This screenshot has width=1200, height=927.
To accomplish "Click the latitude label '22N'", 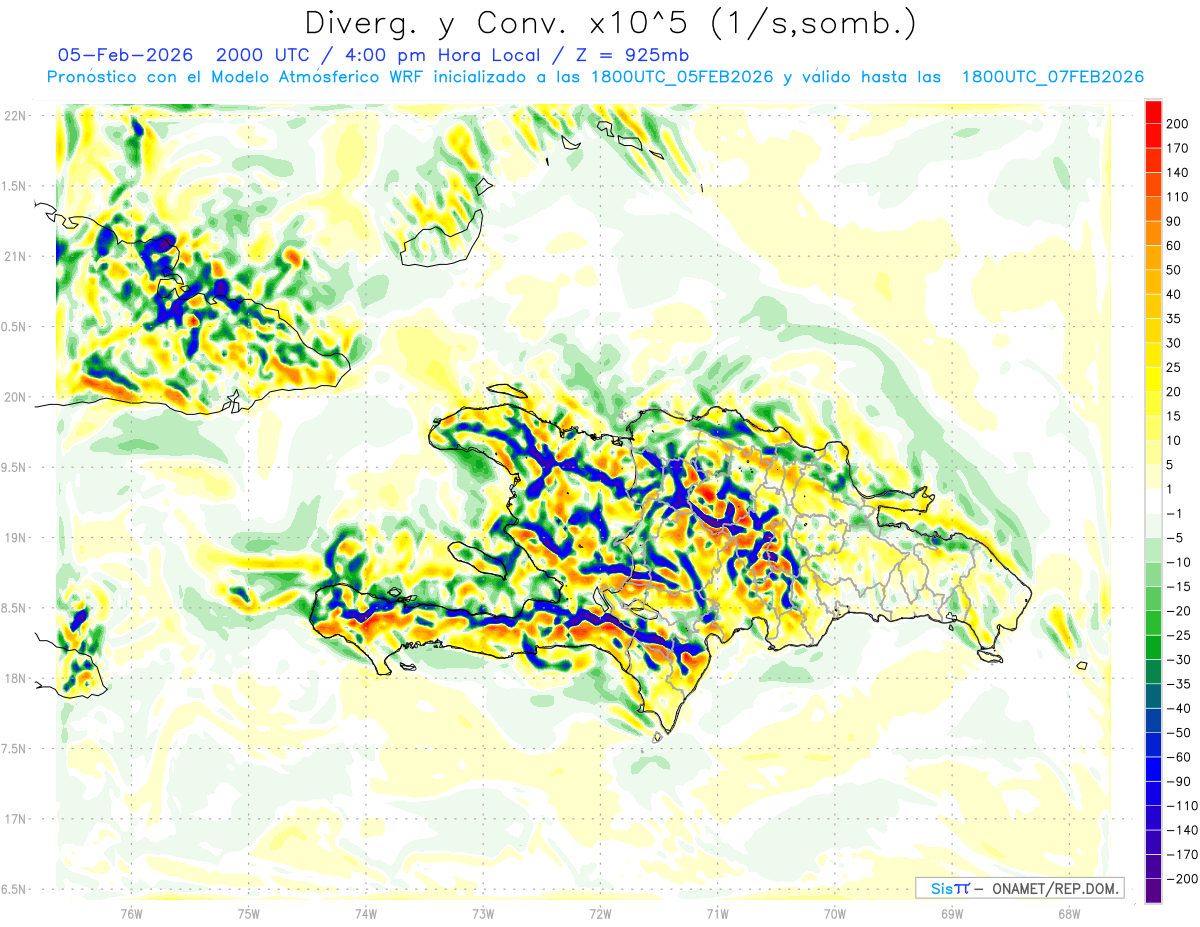I will [14, 116].
